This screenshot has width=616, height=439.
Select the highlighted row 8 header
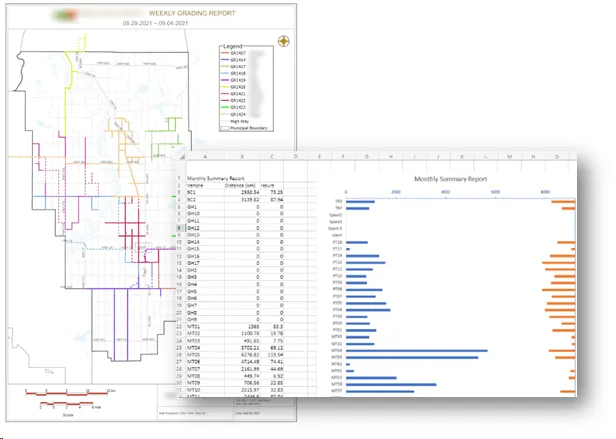pyautogui.click(x=180, y=228)
